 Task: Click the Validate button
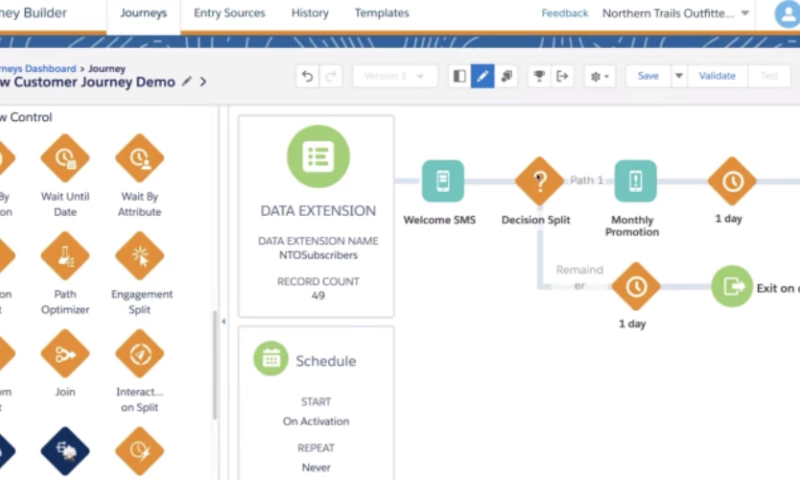click(x=717, y=76)
